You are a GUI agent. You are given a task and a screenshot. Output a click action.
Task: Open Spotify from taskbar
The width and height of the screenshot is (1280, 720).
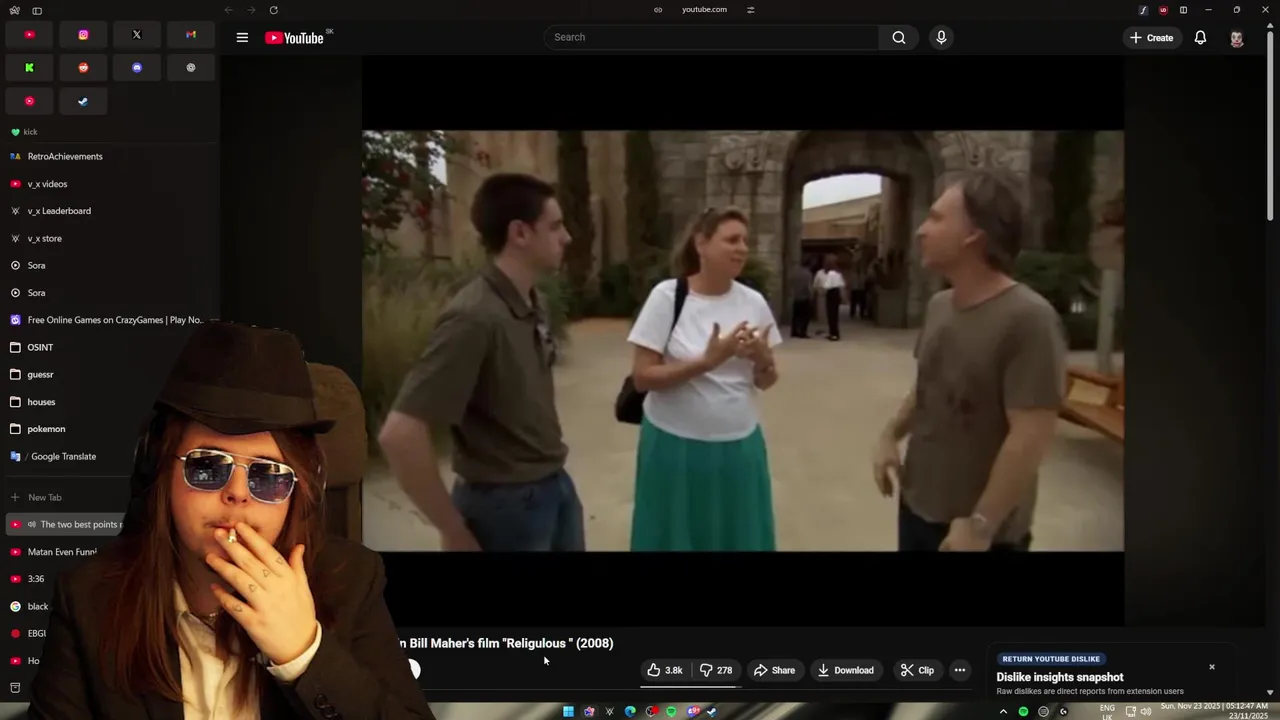[x=671, y=711]
